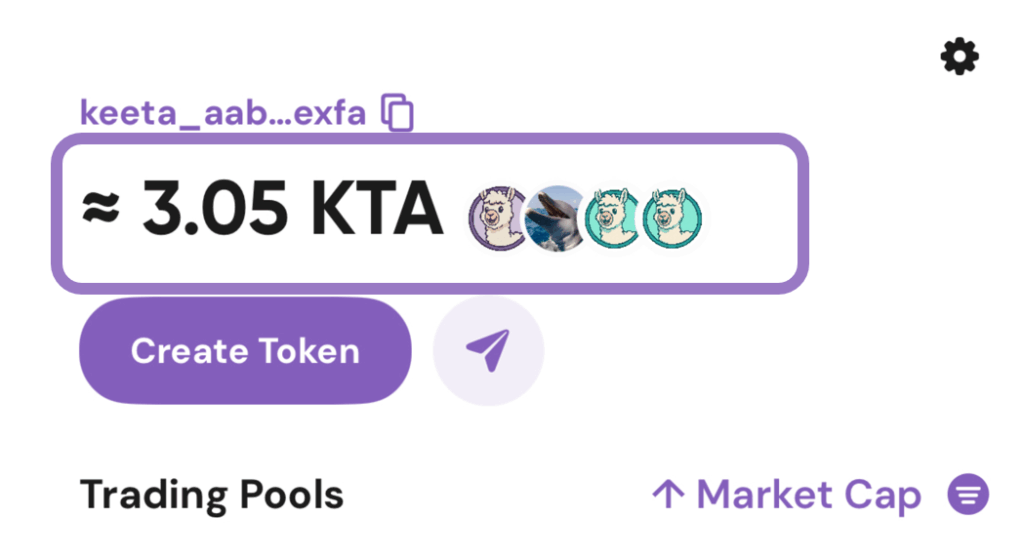Open settings via the gear icon
The height and width of the screenshot is (557, 1024).
pyautogui.click(x=959, y=57)
